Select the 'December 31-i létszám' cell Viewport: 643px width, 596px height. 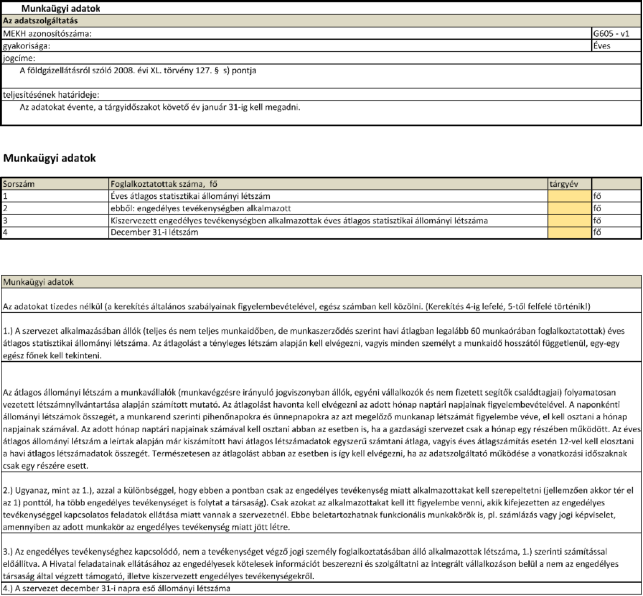328,233
